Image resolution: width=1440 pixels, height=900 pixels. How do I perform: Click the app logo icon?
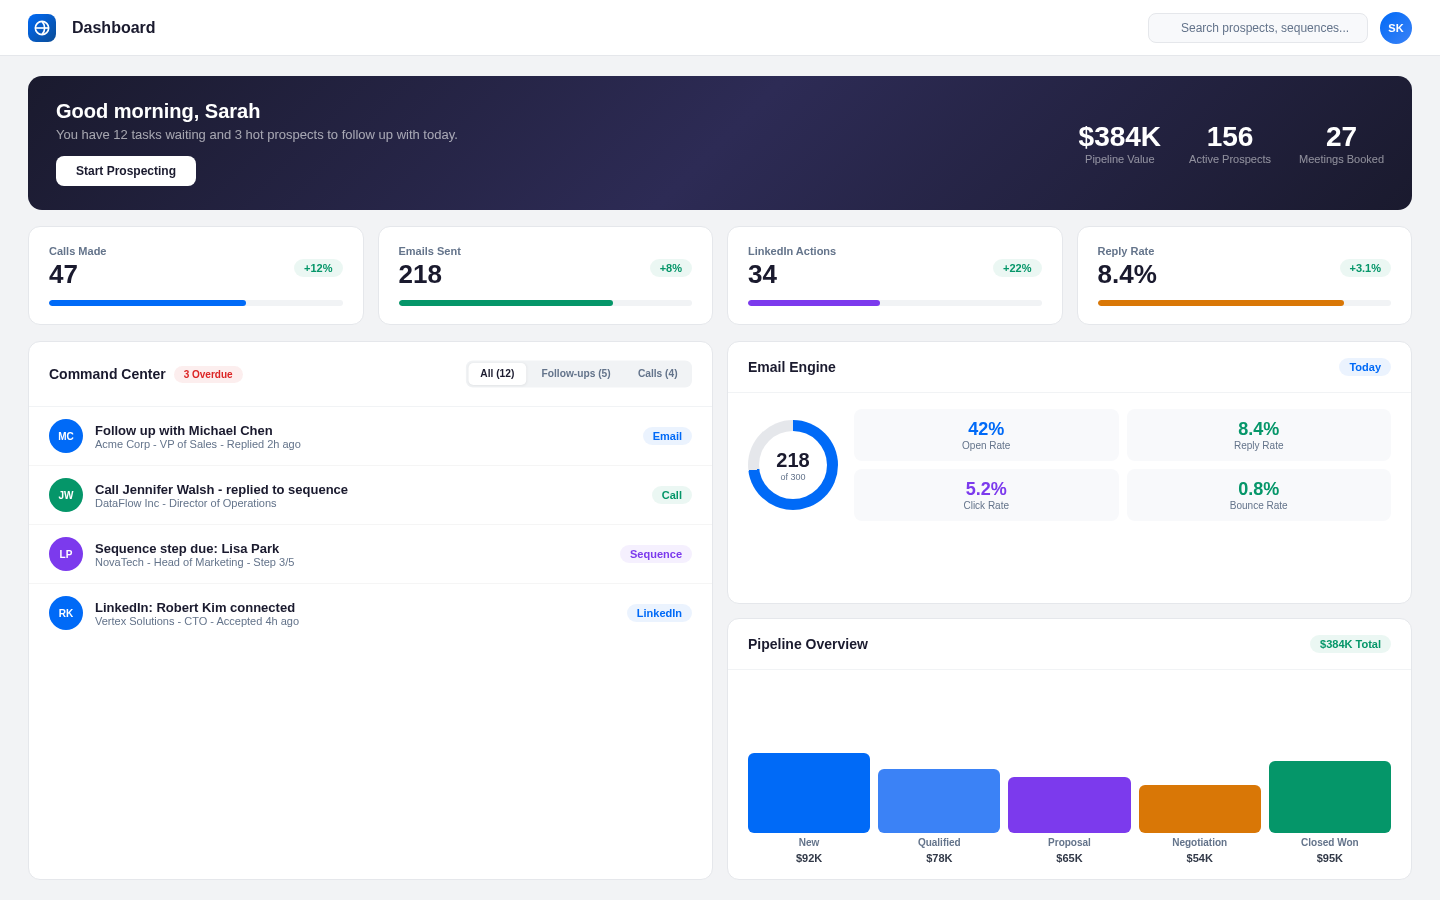pos(42,28)
